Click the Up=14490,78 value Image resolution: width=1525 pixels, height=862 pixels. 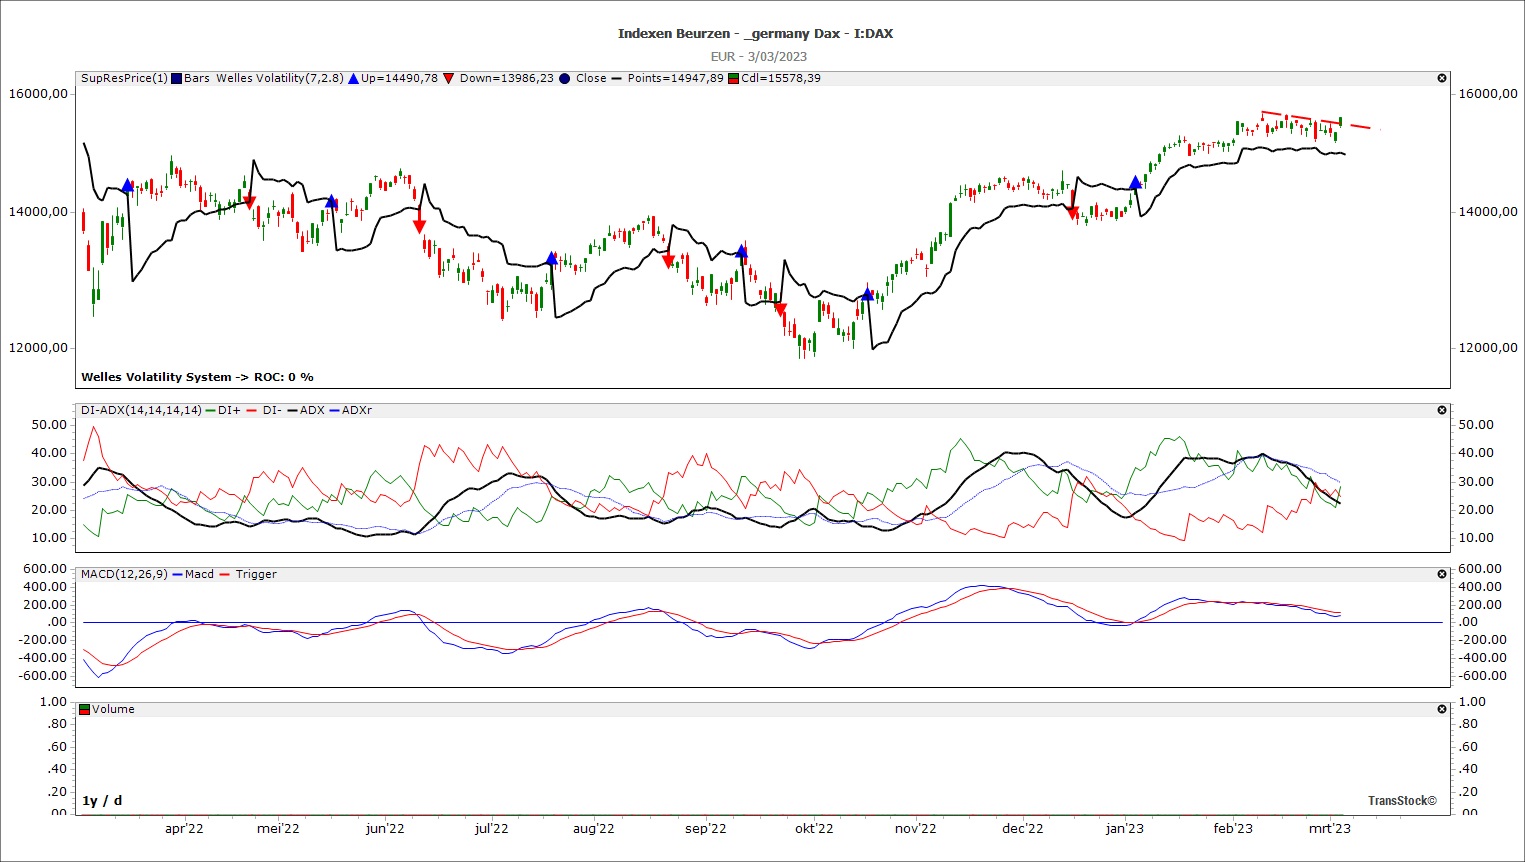pos(399,78)
